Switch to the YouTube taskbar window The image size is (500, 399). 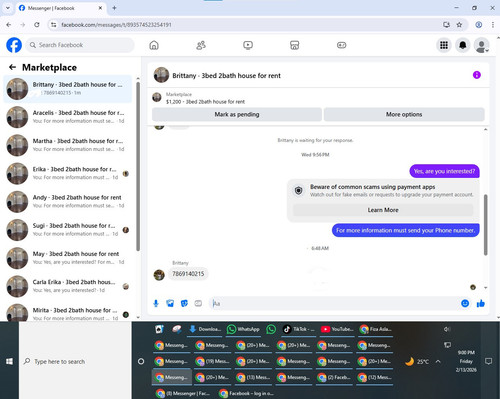337,329
